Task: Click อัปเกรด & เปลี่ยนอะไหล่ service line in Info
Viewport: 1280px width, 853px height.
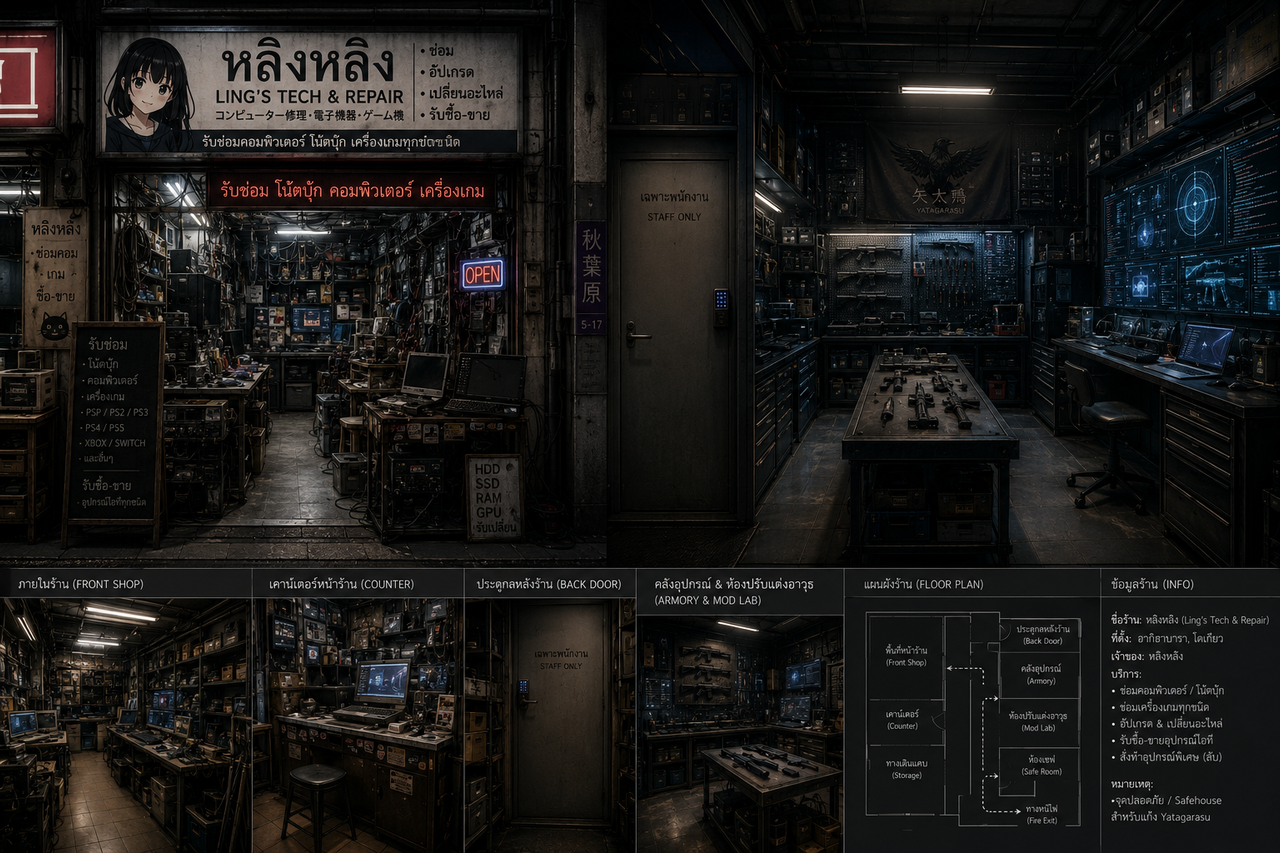Action: 1166,723
